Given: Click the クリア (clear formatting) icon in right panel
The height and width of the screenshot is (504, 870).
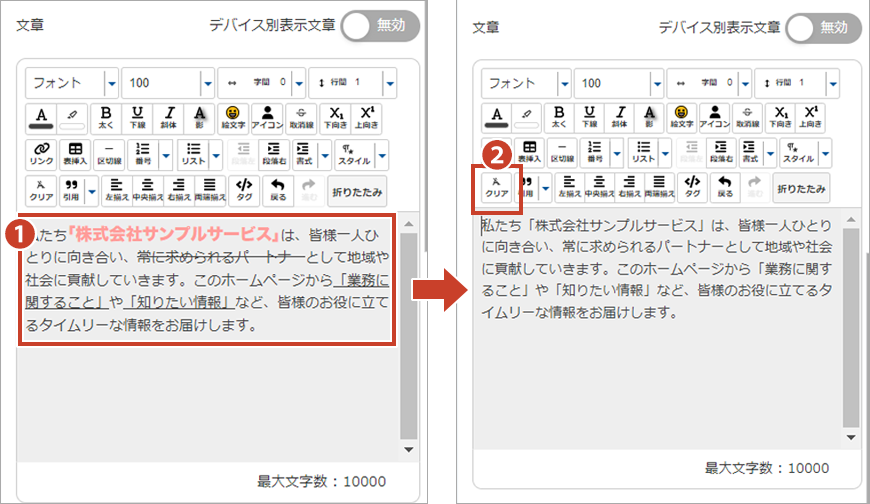Looking at the screenshot, I should coord(497,188).
